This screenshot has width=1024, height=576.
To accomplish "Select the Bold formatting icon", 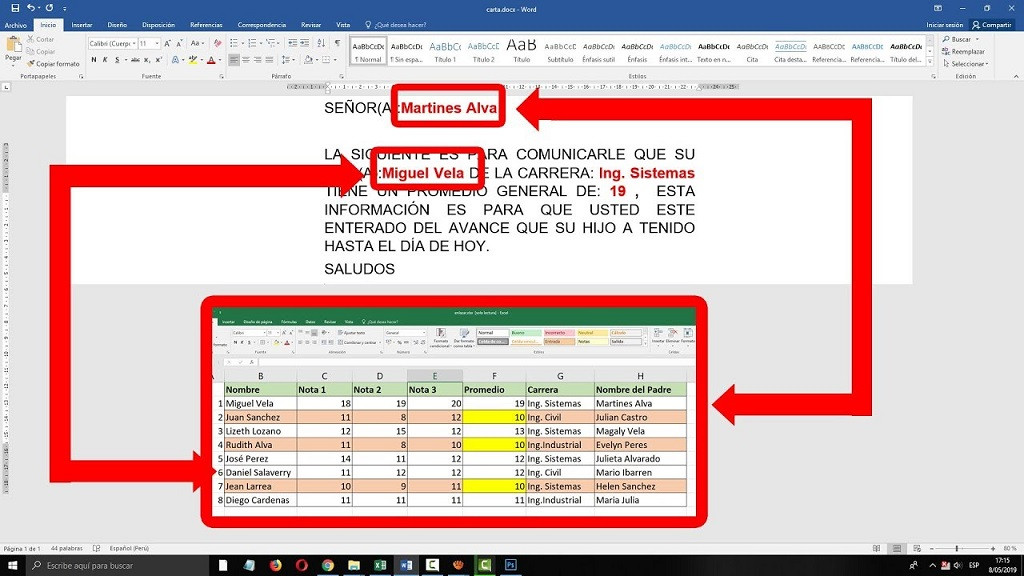I will tap(94, 60).
